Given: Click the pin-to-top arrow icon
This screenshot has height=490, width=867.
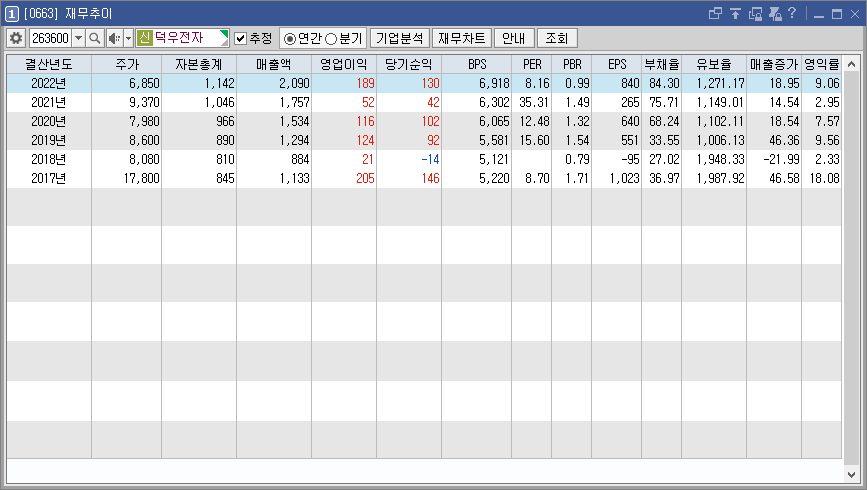Looking at the screenshot, I should [x=735, y=13].
